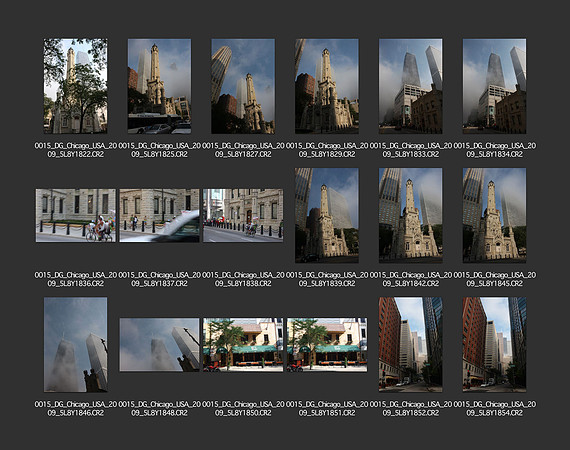
Task: Click filename label ending 5L8Y1822.CR2
Action: tap(76, 150)
